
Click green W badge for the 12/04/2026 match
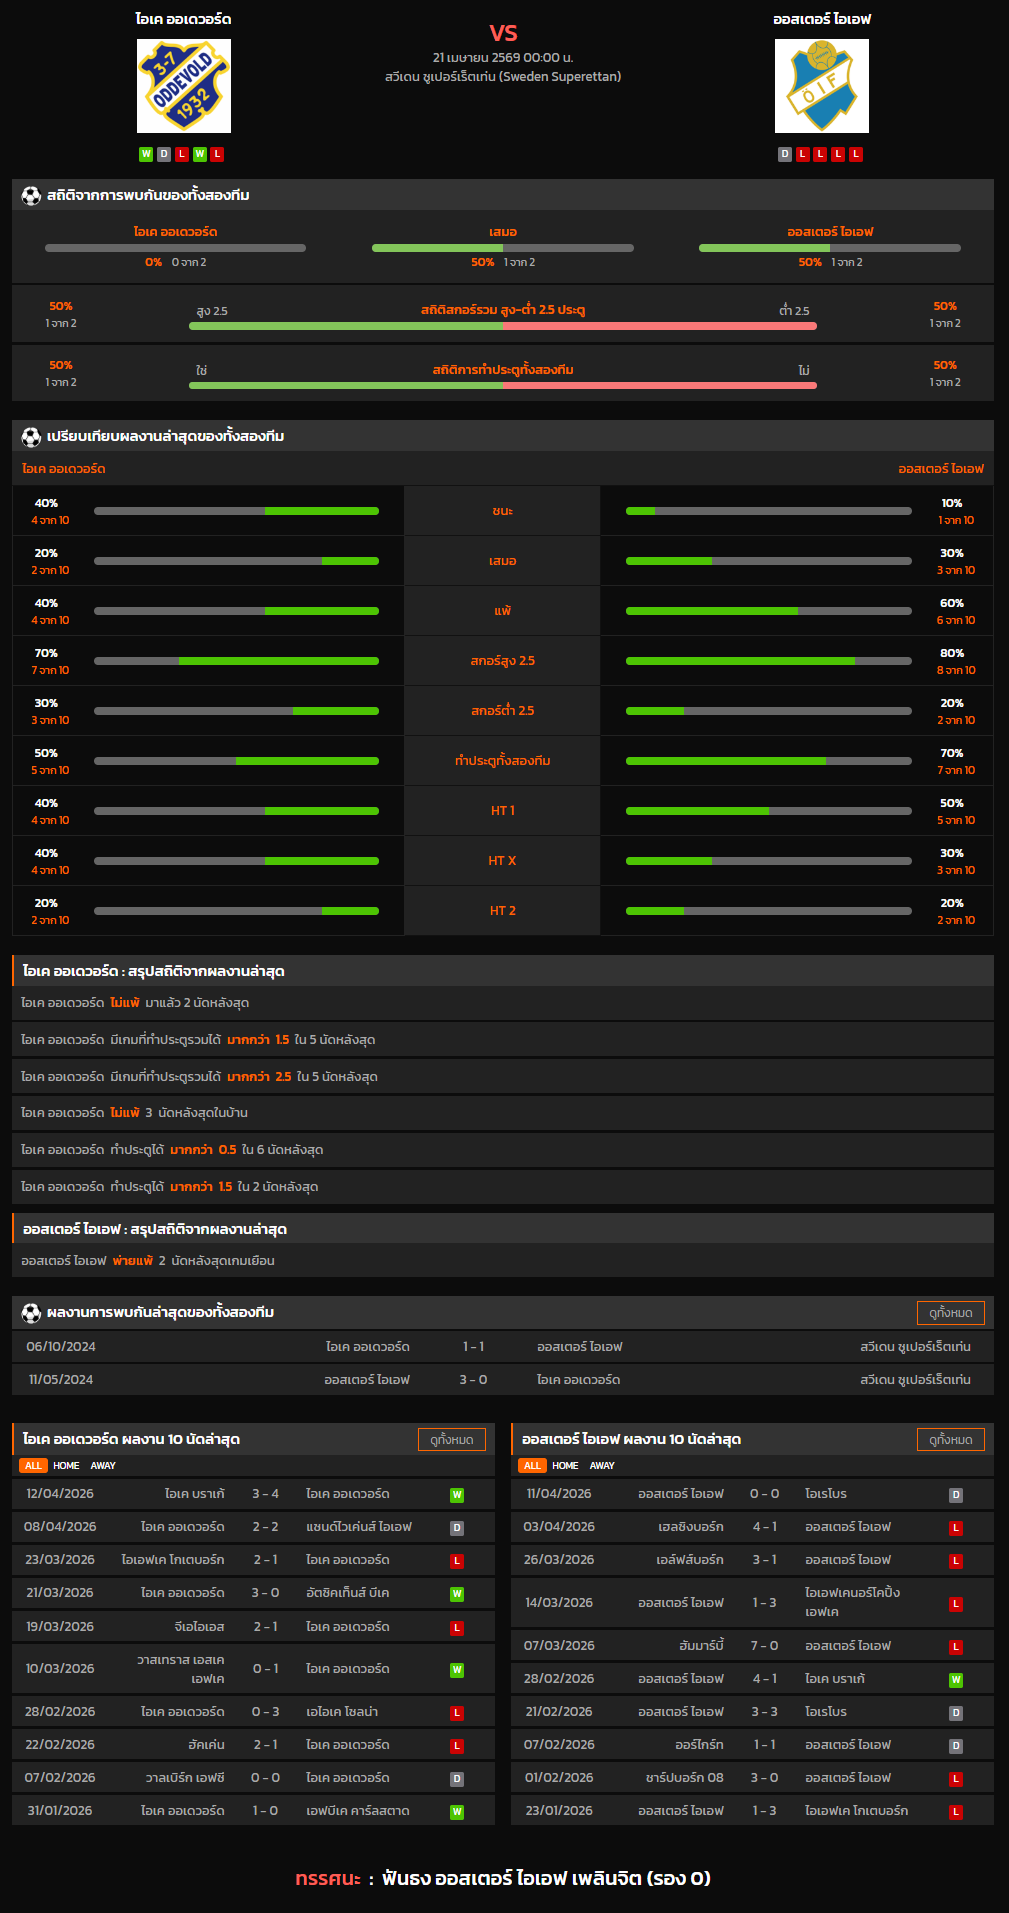pyautogui.click(x=457, y=1495)
